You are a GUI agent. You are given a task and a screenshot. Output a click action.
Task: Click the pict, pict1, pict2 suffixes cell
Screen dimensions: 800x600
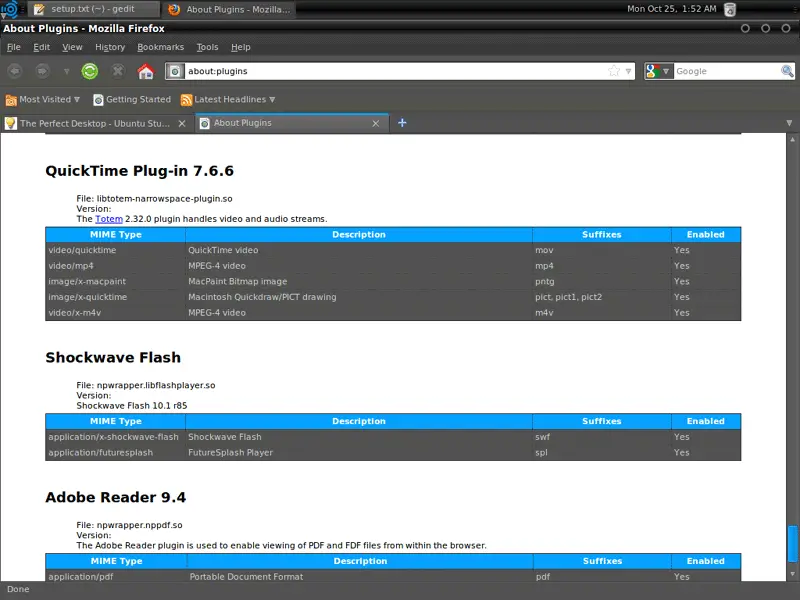click(602, 297)
